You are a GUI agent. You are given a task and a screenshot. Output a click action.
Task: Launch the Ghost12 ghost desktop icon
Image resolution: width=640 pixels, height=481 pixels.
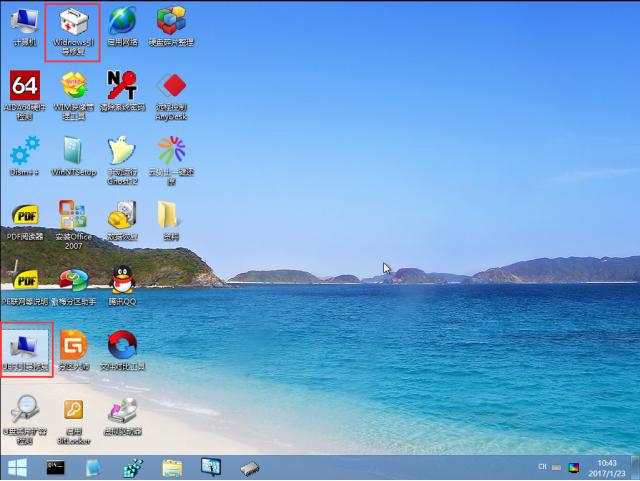(122, 160)
